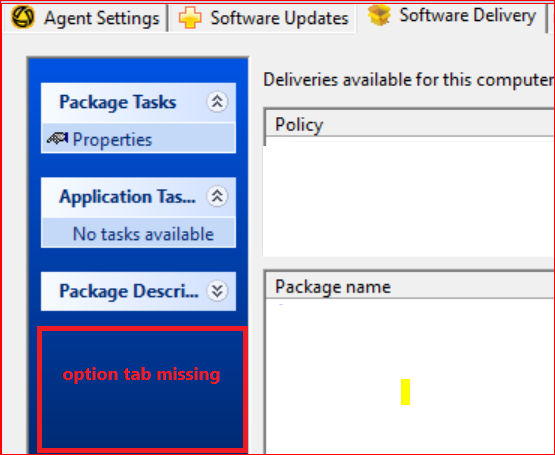Click the No tasks available entry
This screenshot has height=455, width=555.
click(x=143, y=234)
